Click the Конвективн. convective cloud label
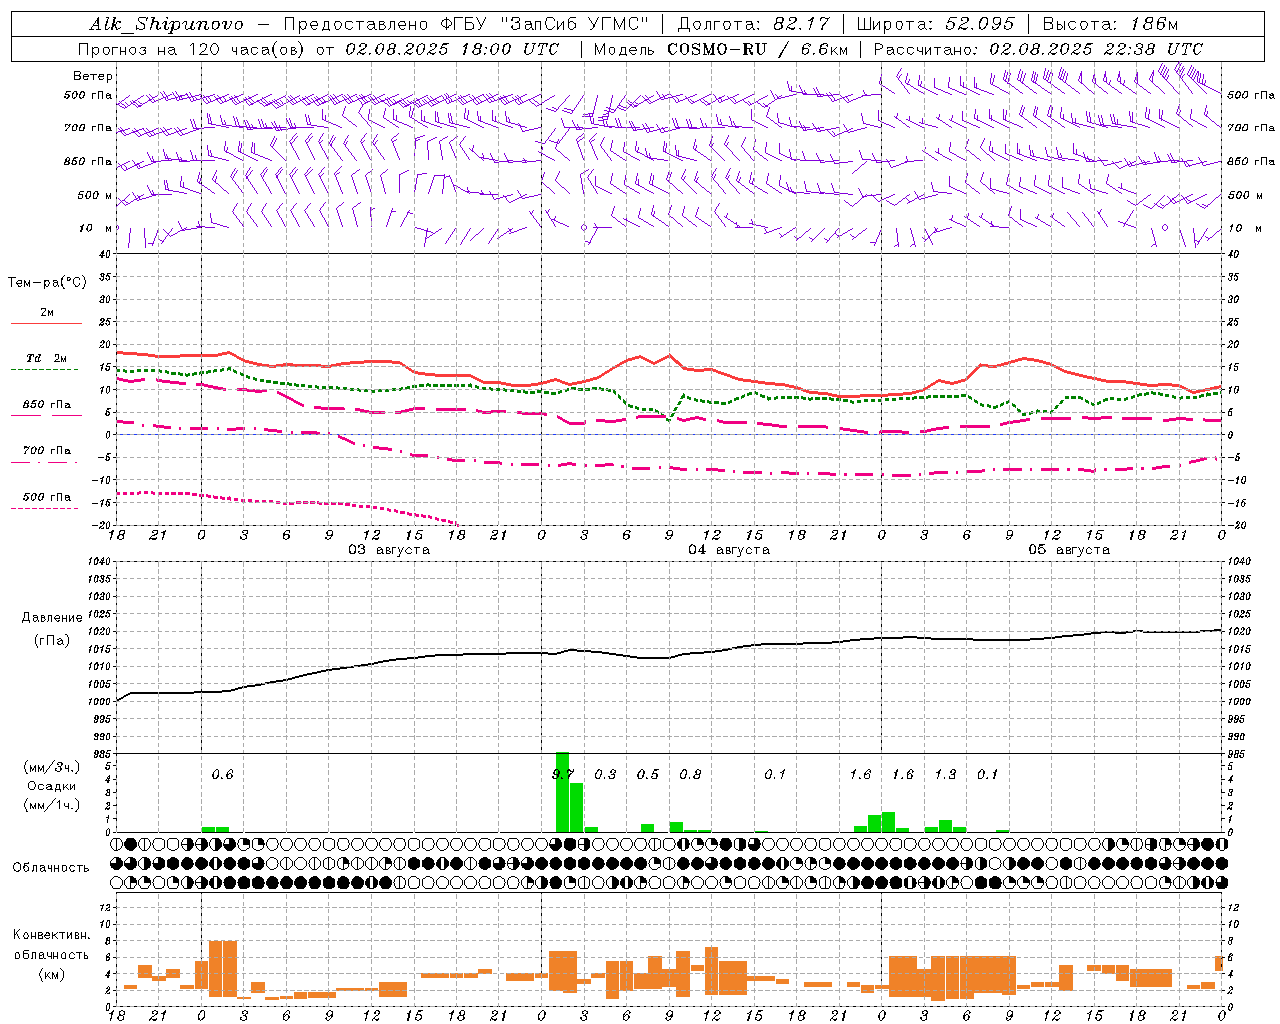1280x1024 pixels. (x=52, y=935)
